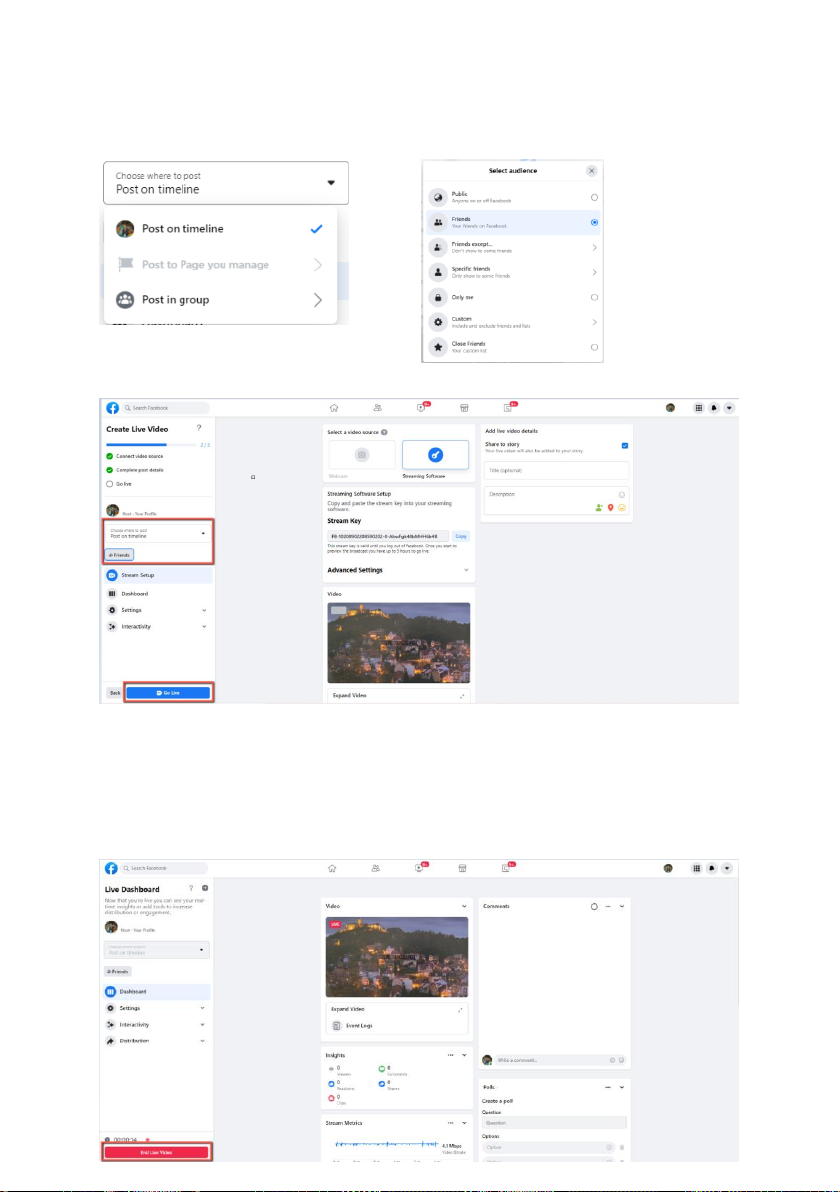Viewport: 840px width, 1192px height.
Task: Select Post on timeline menu option
Action: [220, 229]
